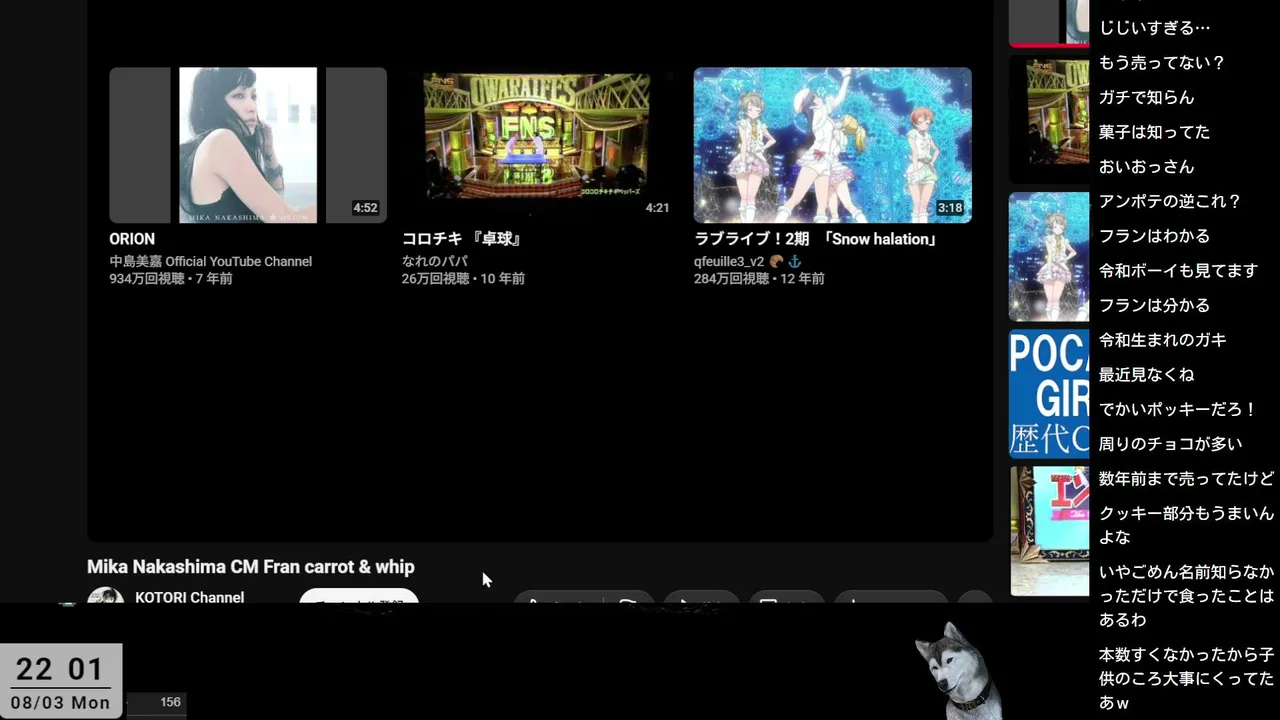Click the 22 01 clock overlay

click(x=60, y=669)
